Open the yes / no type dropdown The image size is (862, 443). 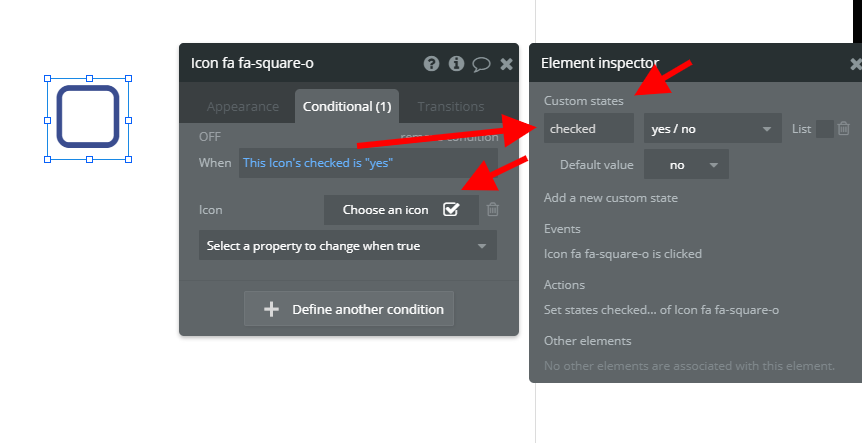pos(712,129)
